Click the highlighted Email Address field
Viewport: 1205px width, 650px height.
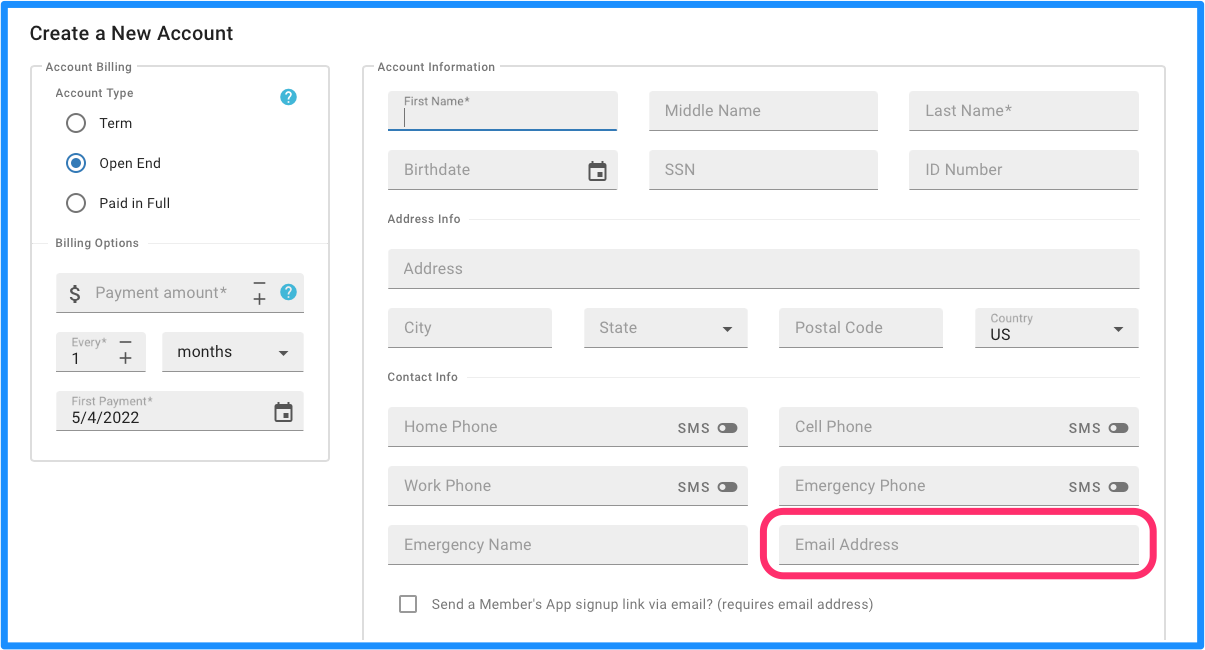click(x=958, y=544)
